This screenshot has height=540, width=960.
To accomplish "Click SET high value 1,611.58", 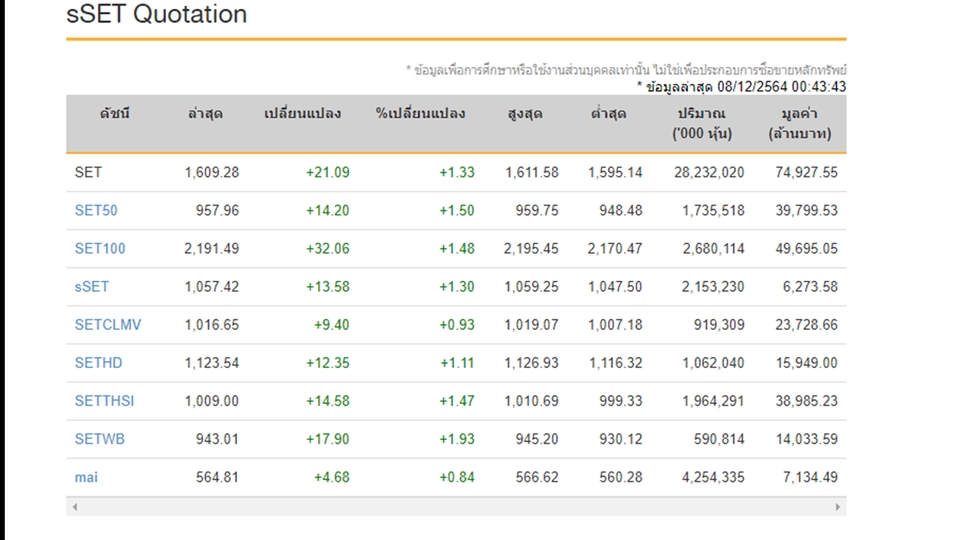I will point(531,173).
